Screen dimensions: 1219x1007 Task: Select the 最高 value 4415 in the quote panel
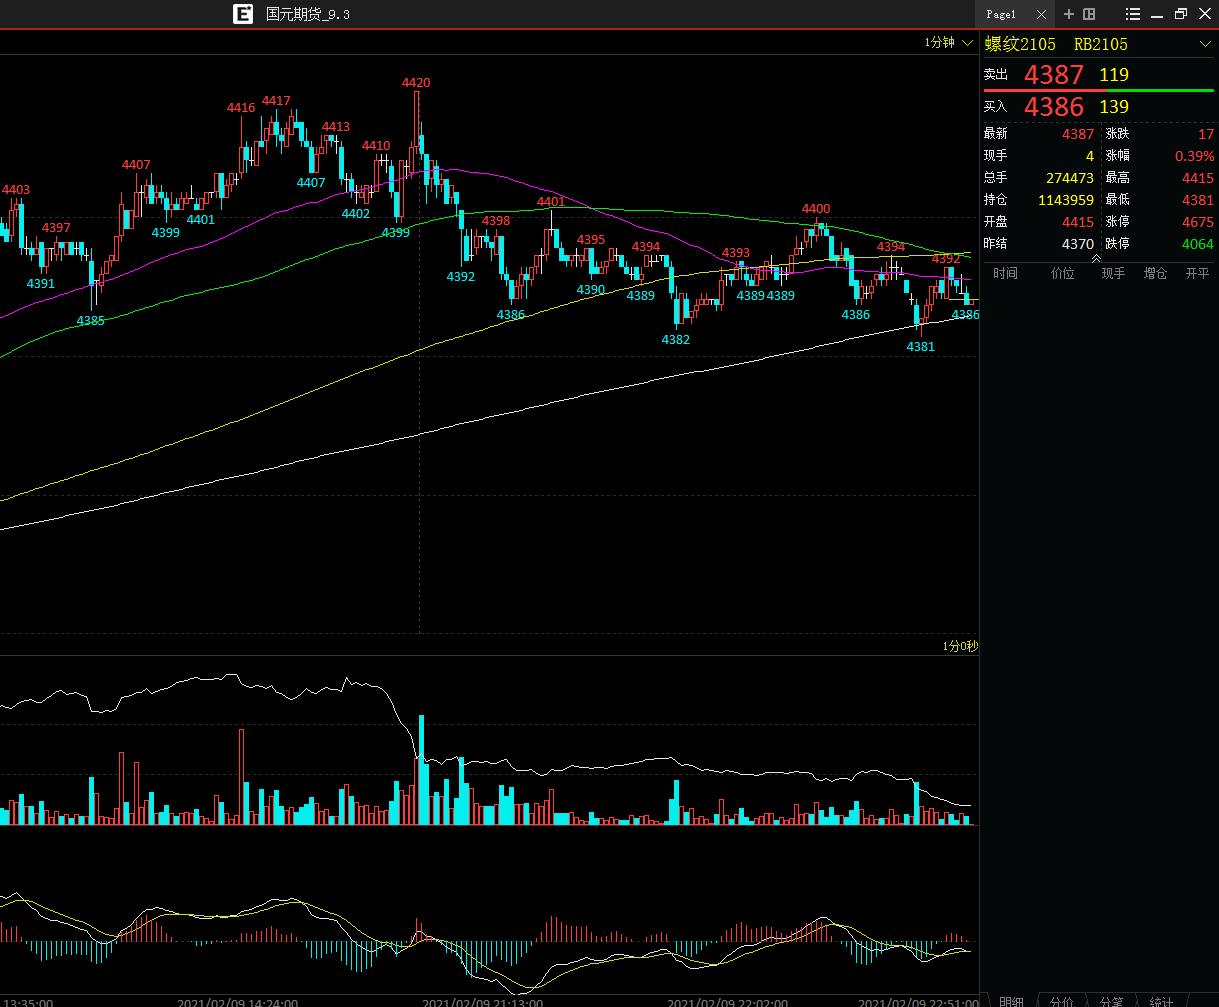pyautogui.click(x=1198, y=178)
